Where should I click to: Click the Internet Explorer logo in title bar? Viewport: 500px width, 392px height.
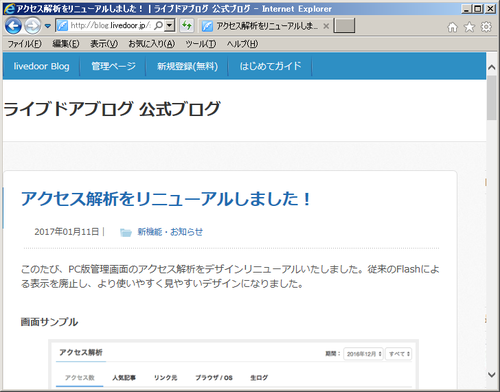coord(9,8)
